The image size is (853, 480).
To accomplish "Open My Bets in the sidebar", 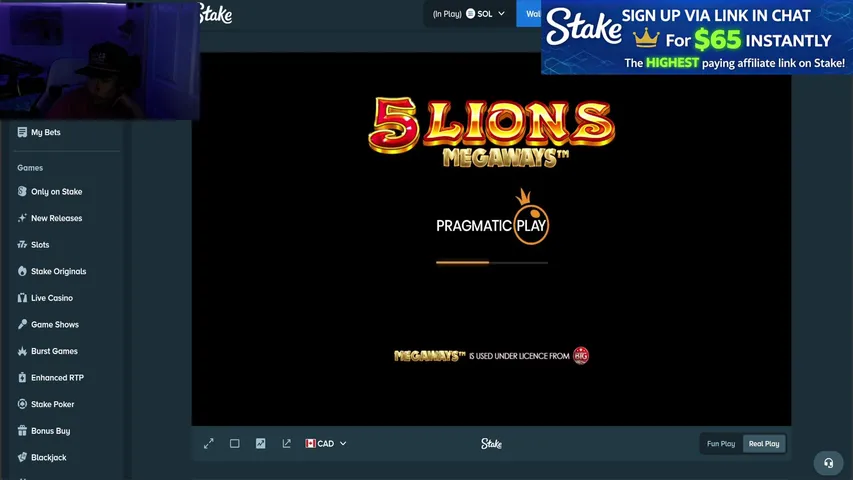I will click(46, 132).
